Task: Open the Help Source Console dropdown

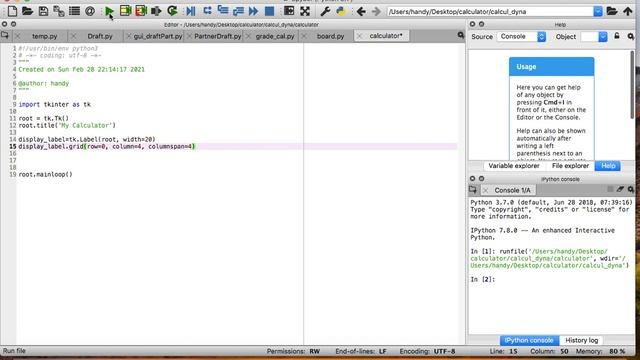Action: click(x=521, y=37)
